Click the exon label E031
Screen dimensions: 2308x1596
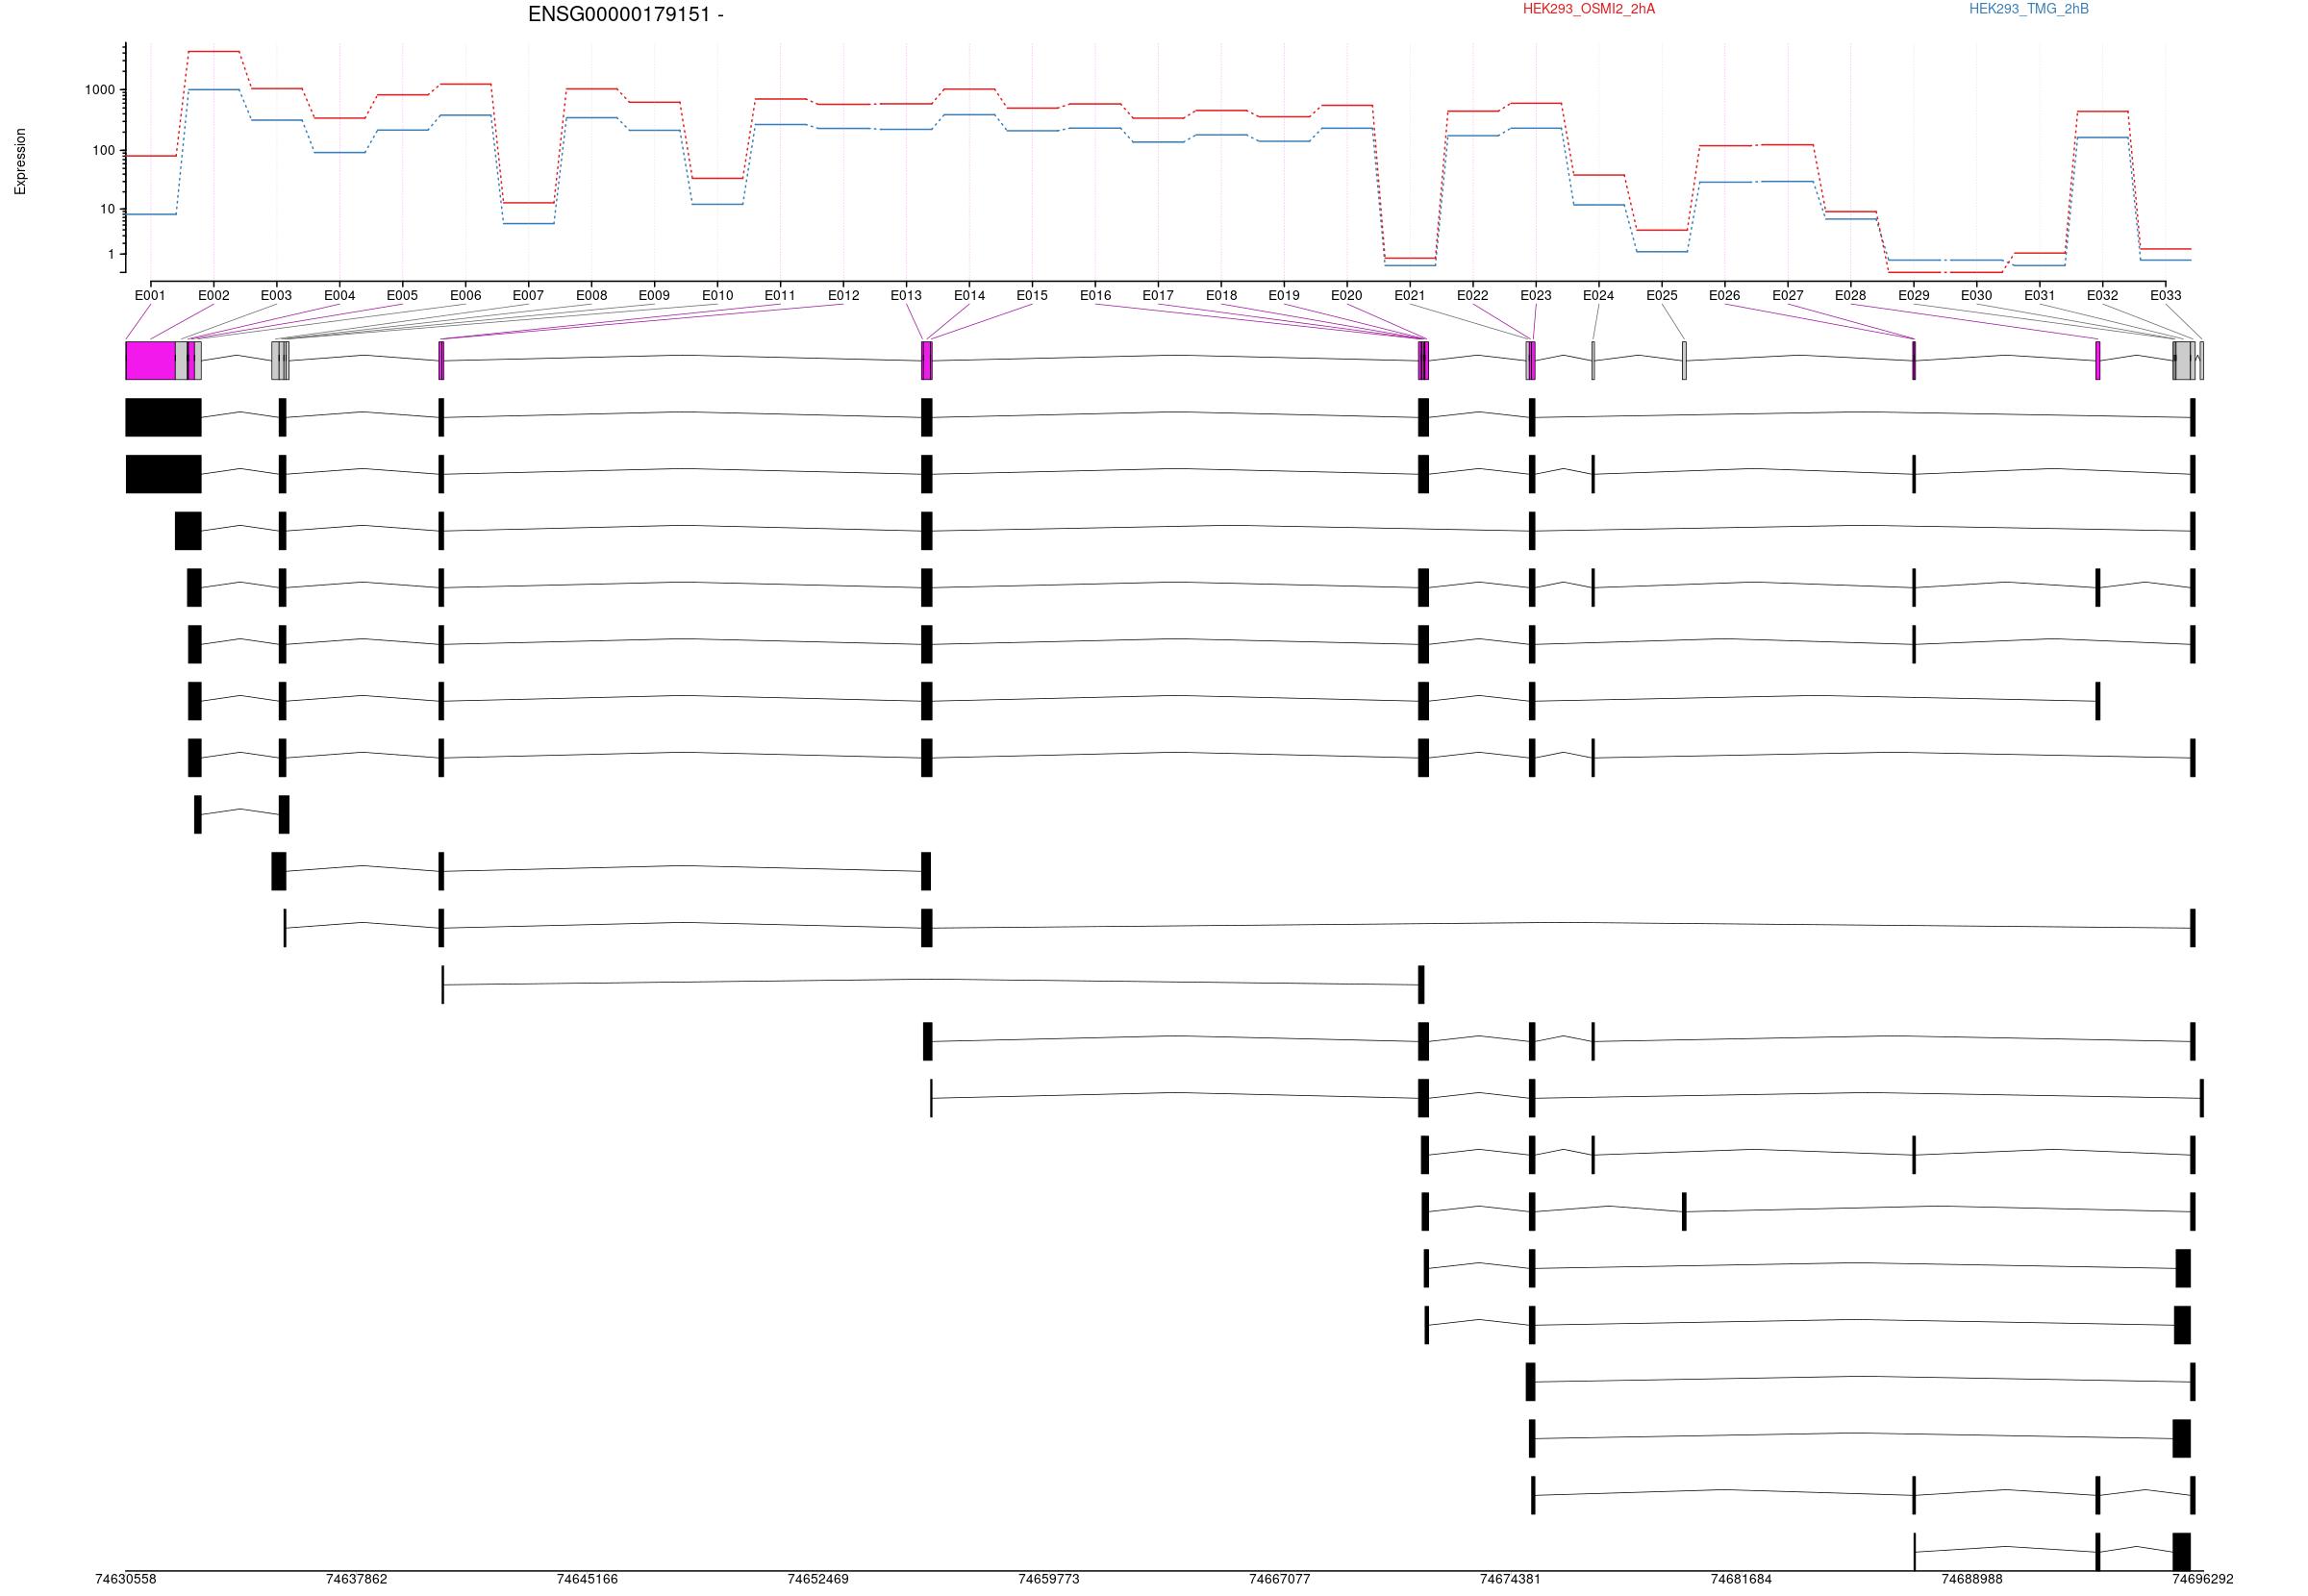tap(2040, 296)
